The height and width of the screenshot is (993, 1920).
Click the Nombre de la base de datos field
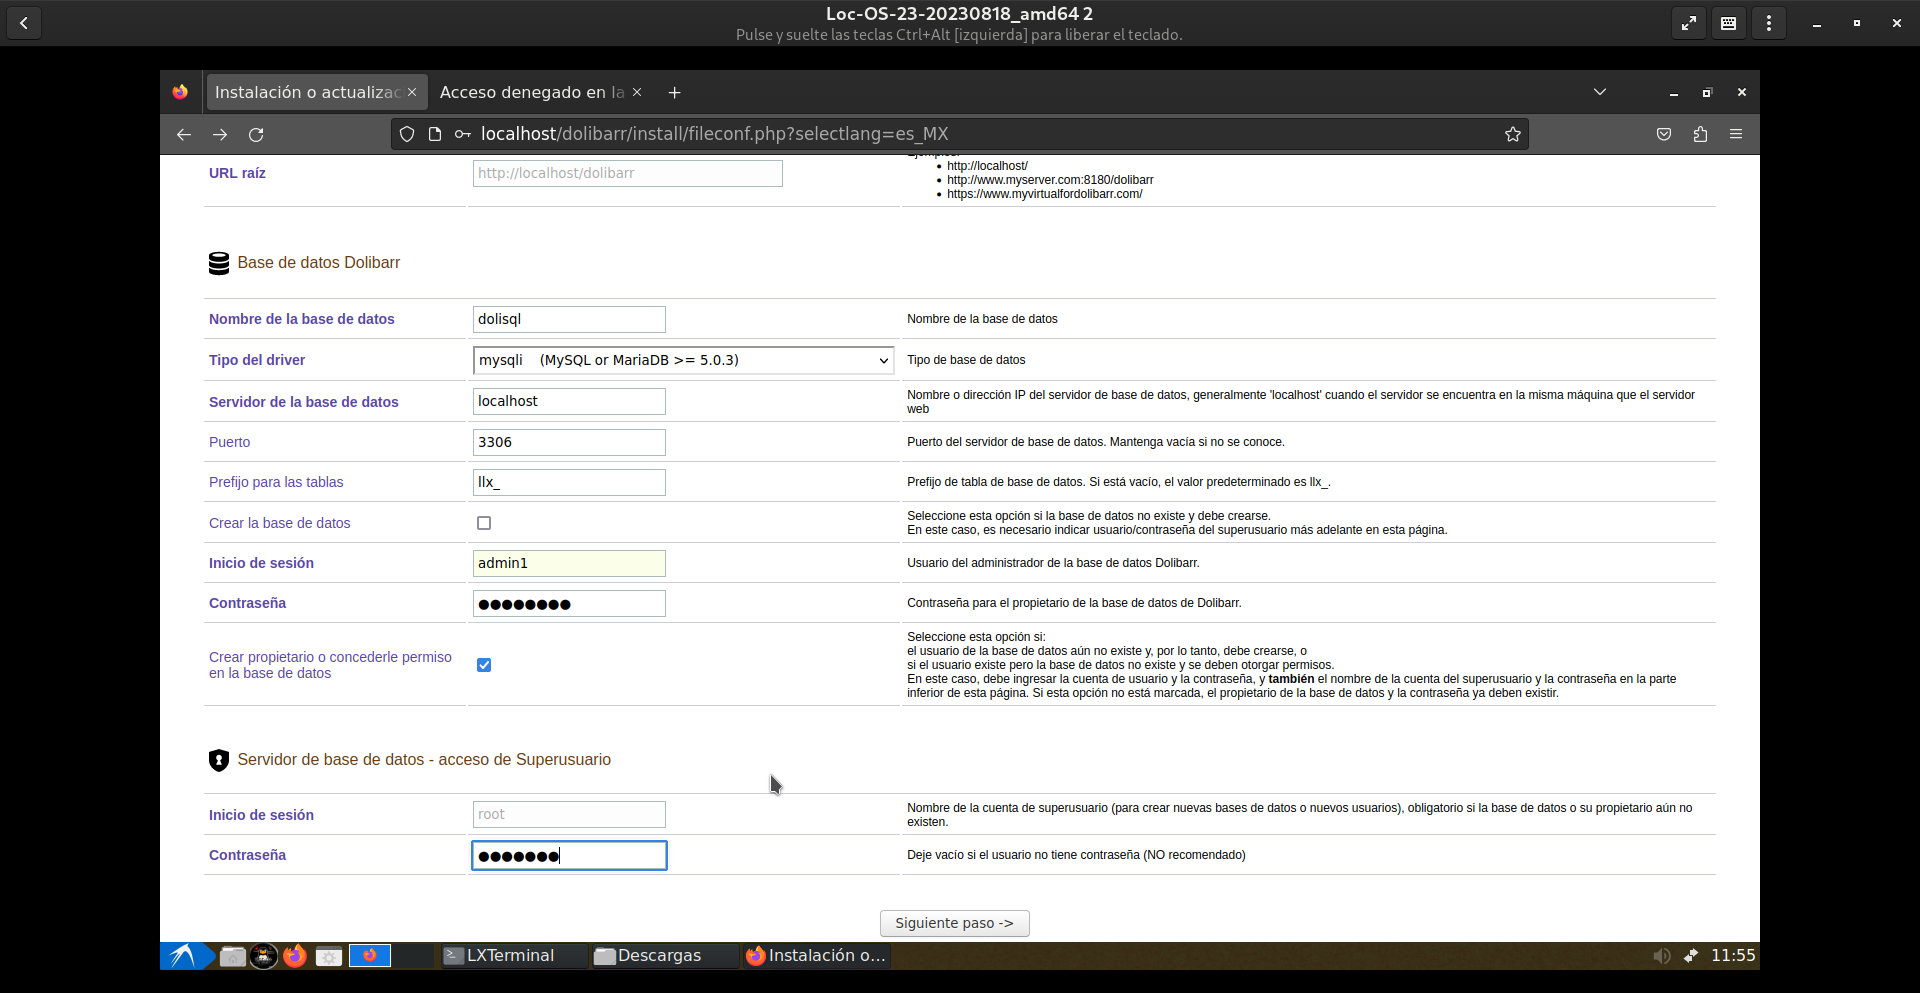(569, 319)
